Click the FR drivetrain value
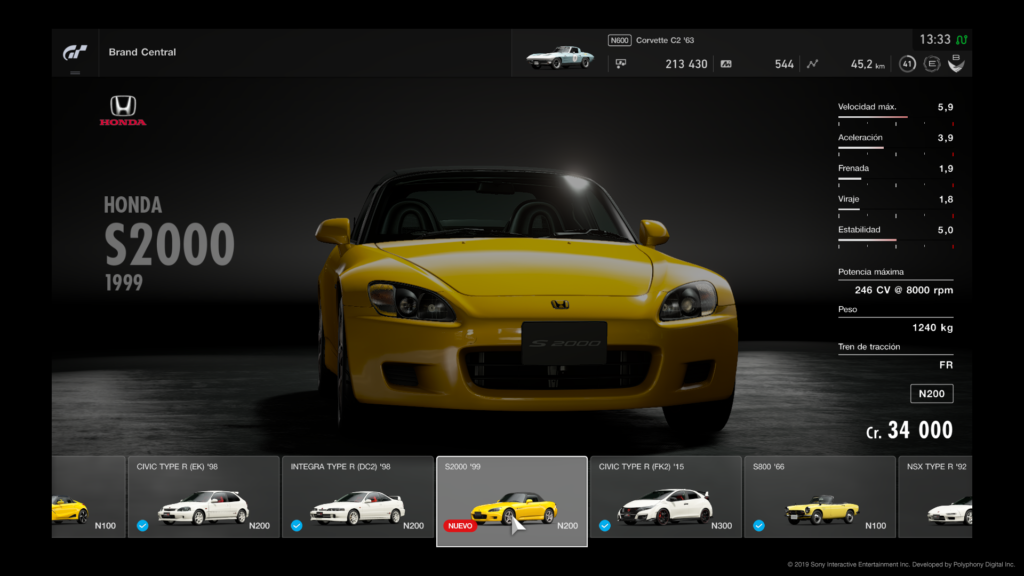Screen dimensions: 1024x576 pos(946,365)
